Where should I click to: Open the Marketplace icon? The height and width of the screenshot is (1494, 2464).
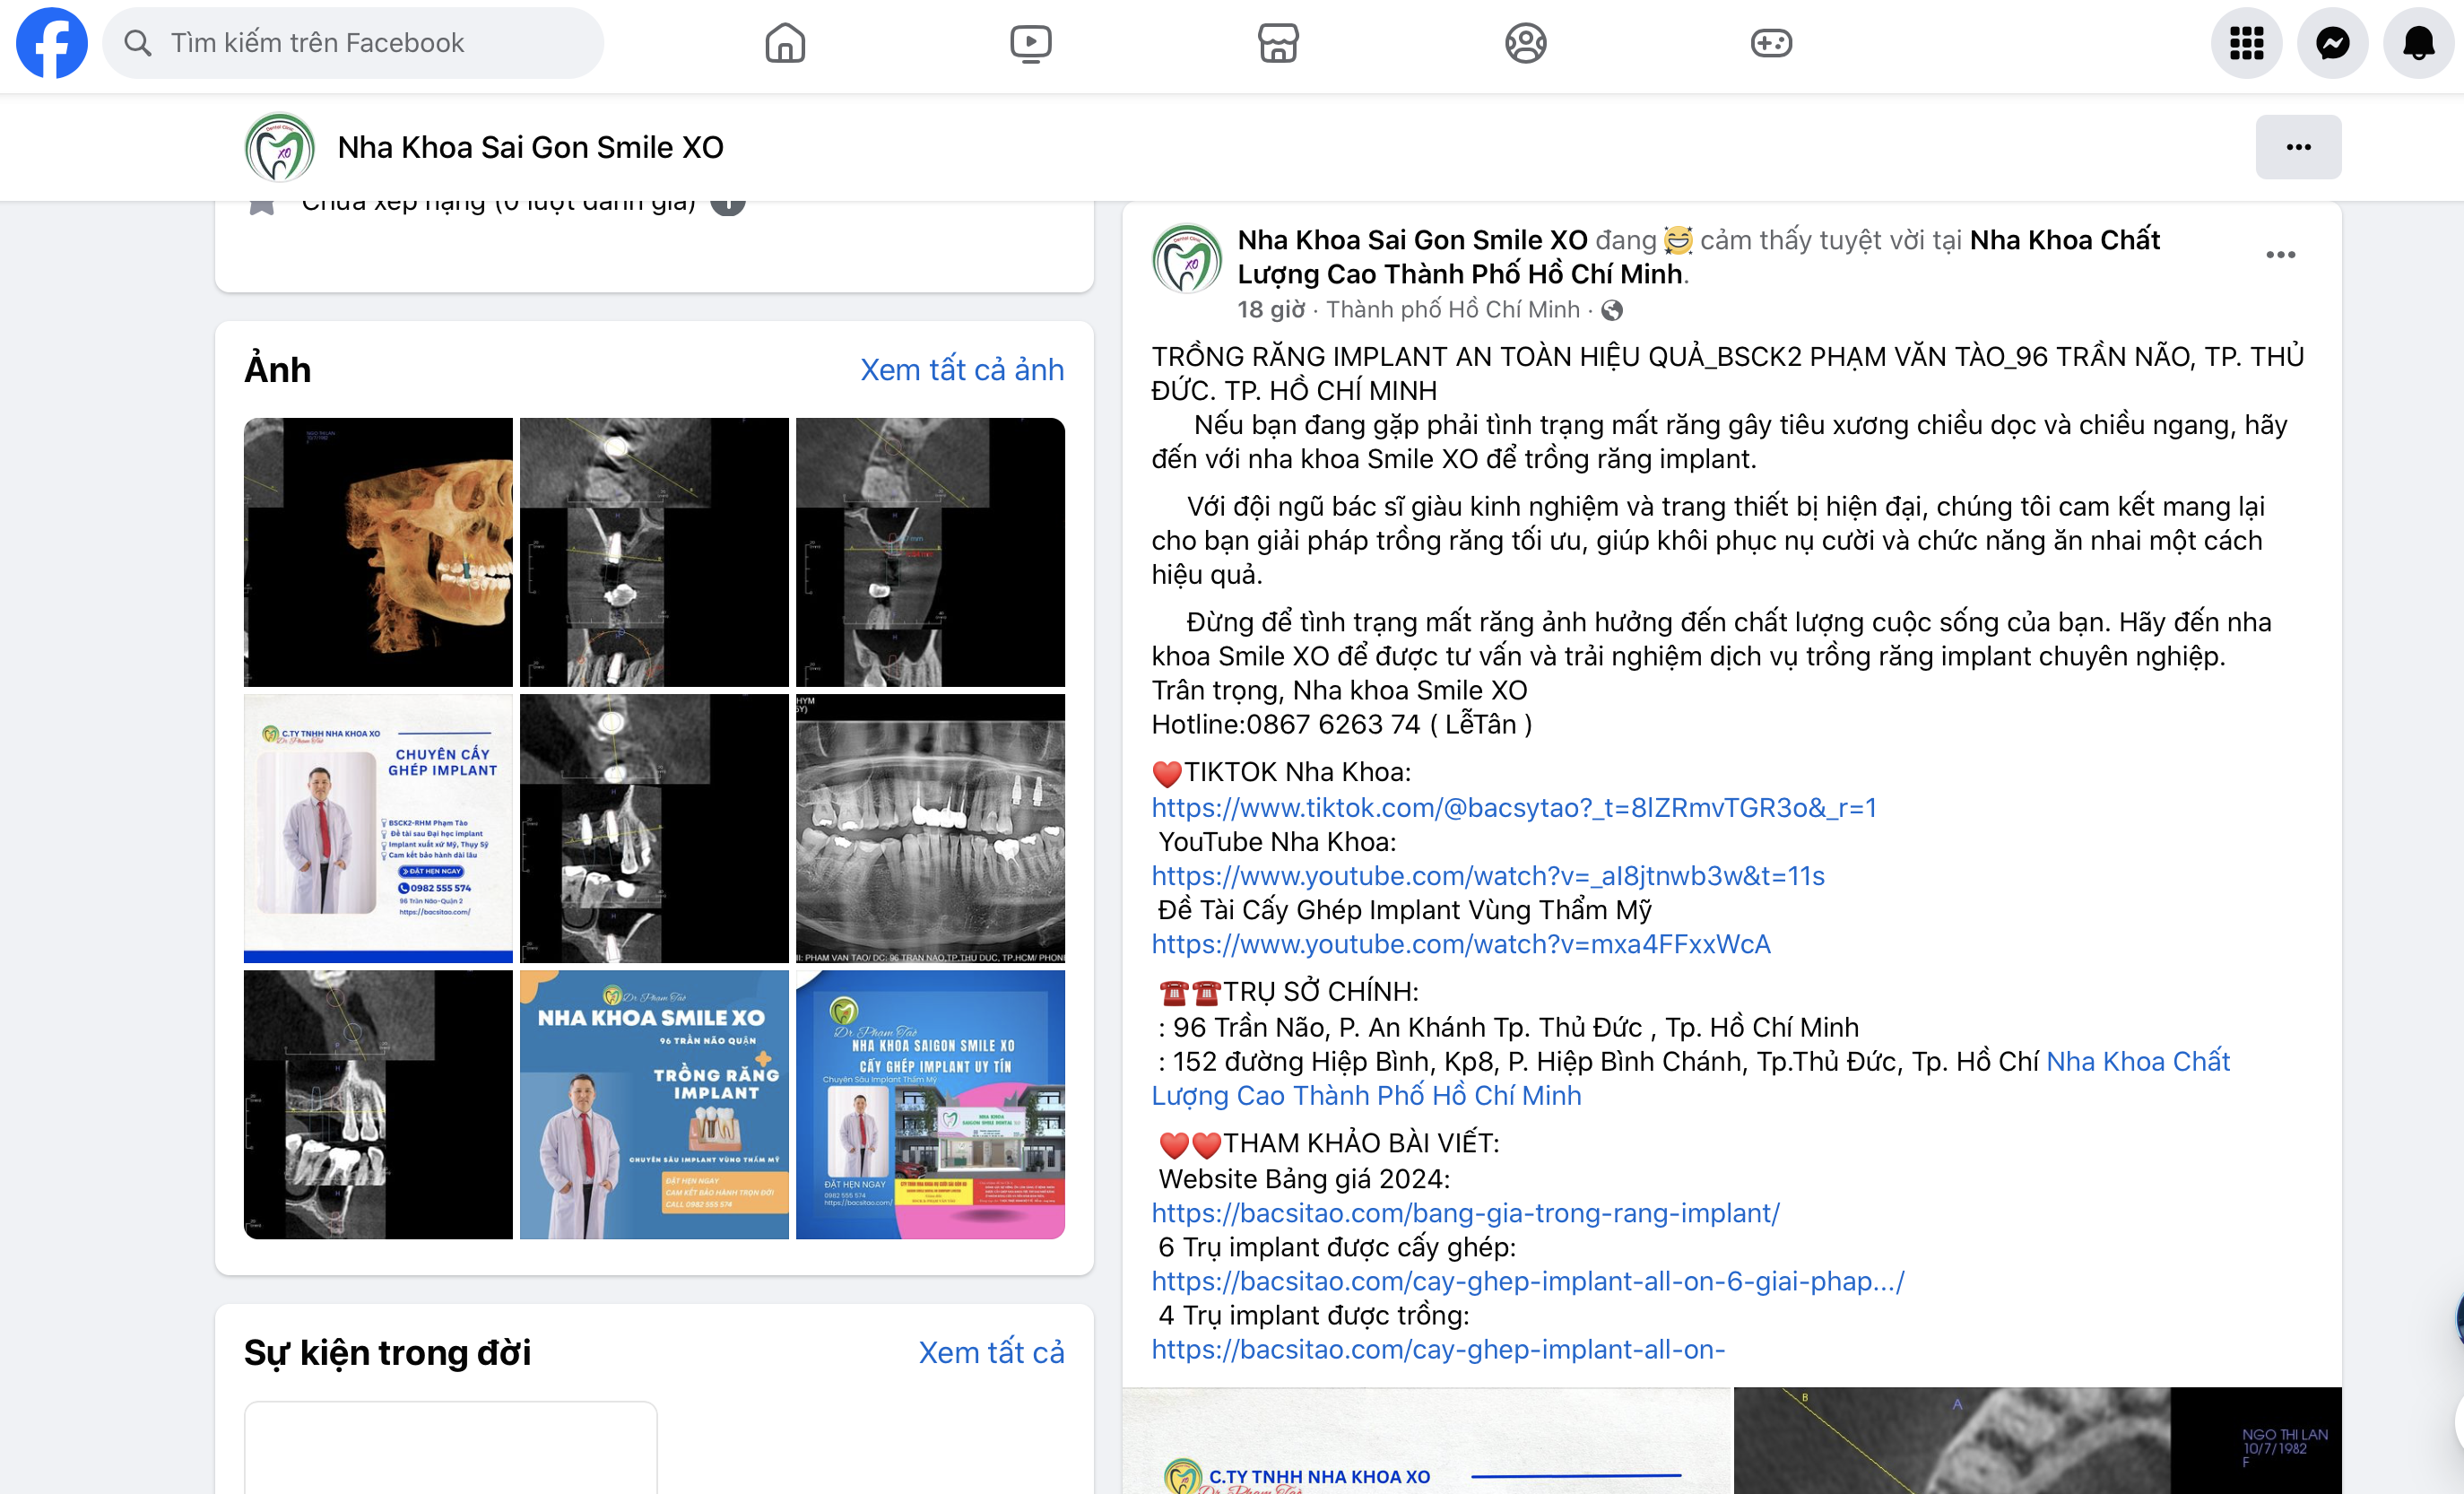[1278, 43]
